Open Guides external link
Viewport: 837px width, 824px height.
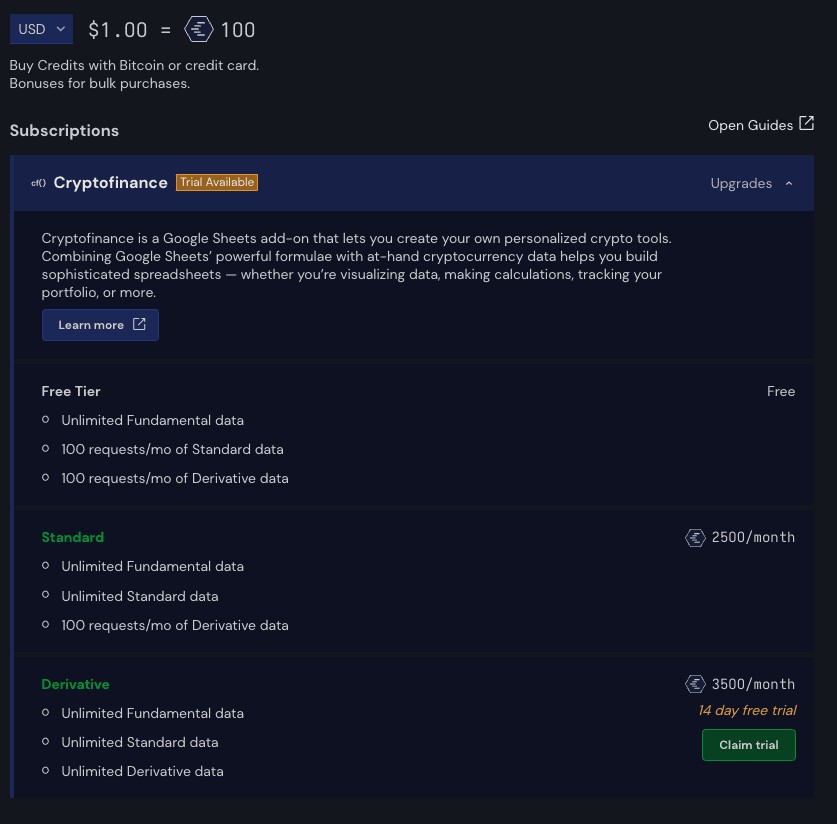click(761, 125)
